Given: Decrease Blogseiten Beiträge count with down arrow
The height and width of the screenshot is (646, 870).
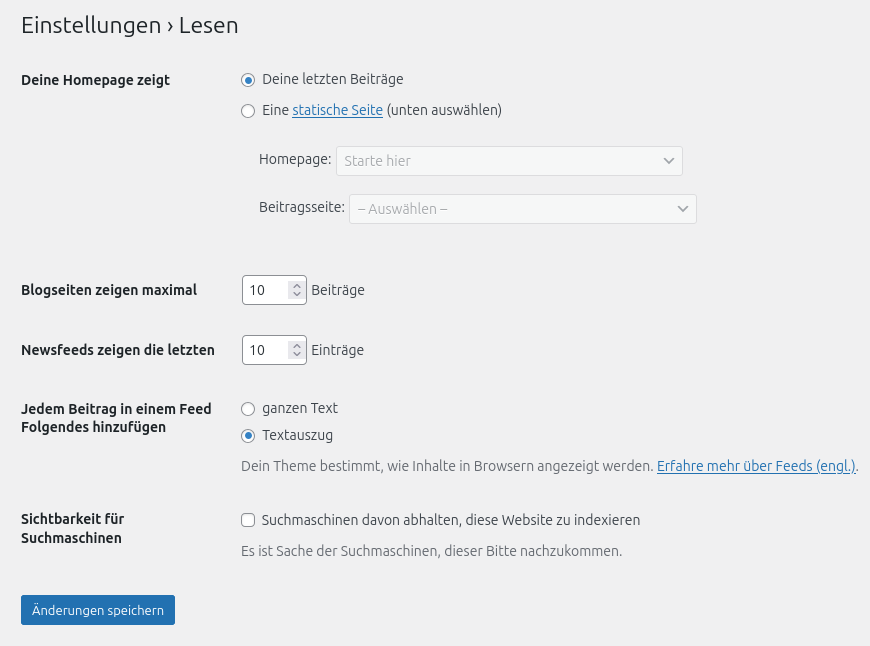Looking at the screenshot, I should pyautogui.click(x=296, y=295).
